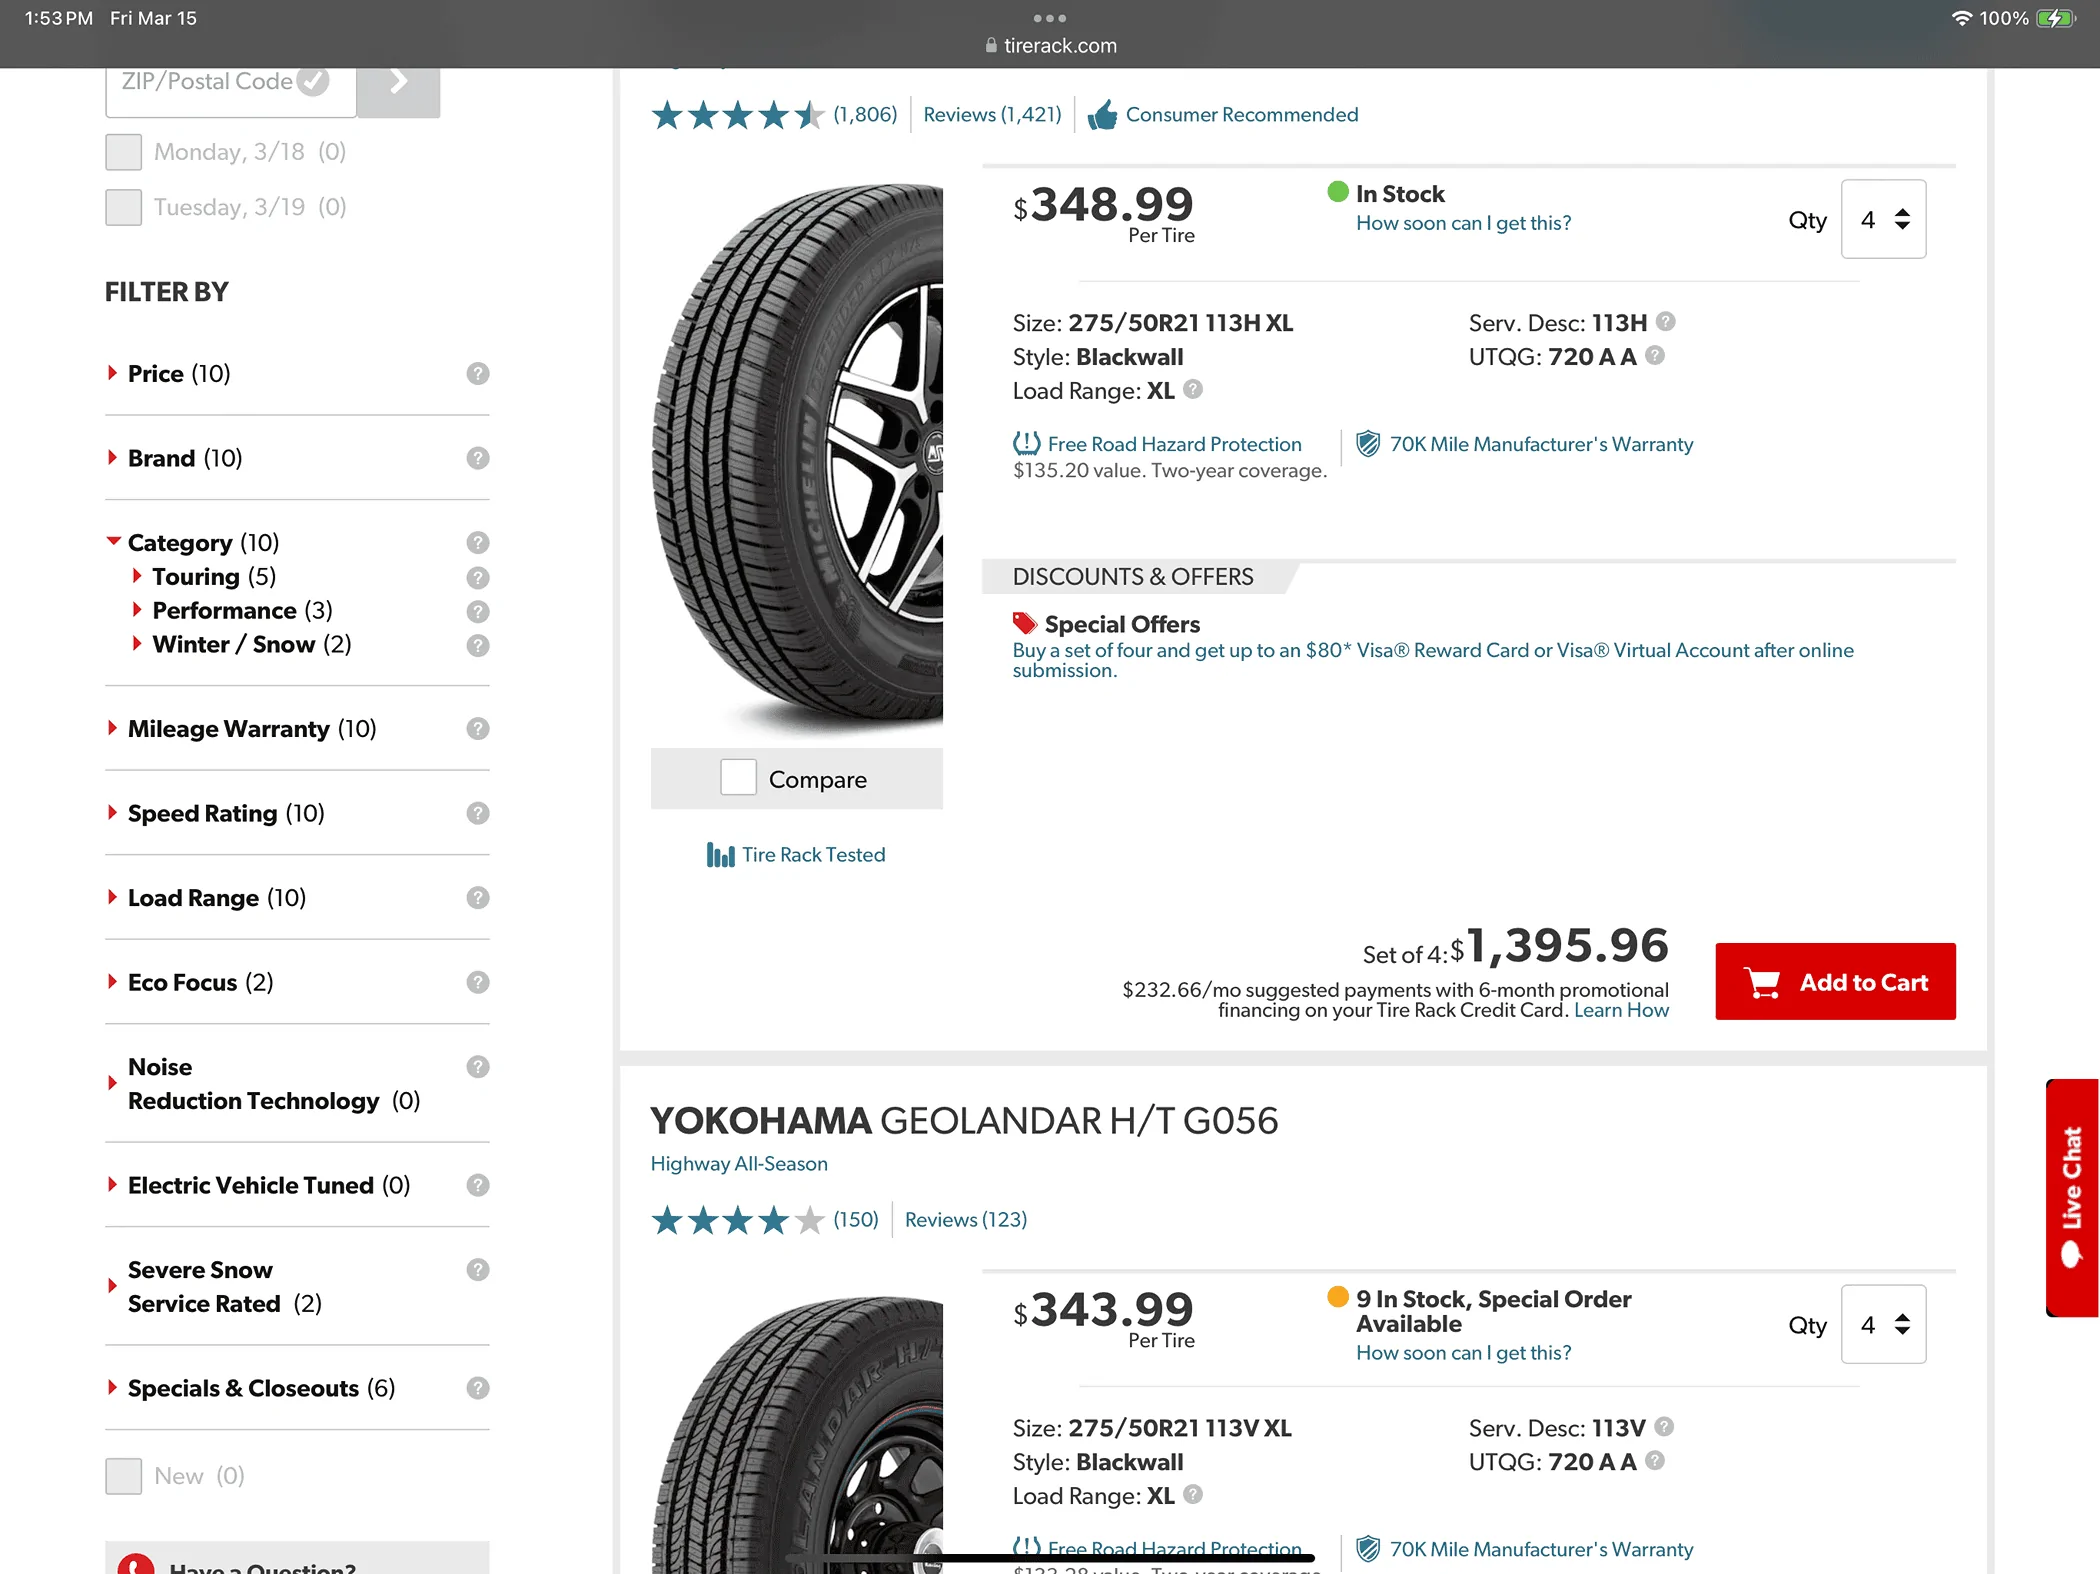
Task: Click help icon beside Serv. Desc 113V
Action: click(x=1664, y=1426)
